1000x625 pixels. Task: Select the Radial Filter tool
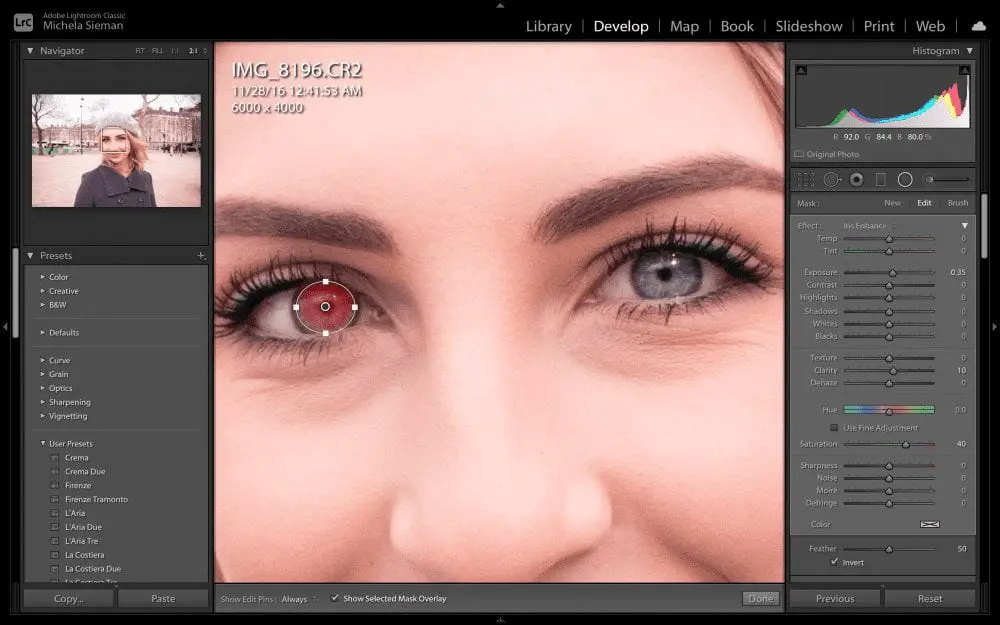point(905,180)
